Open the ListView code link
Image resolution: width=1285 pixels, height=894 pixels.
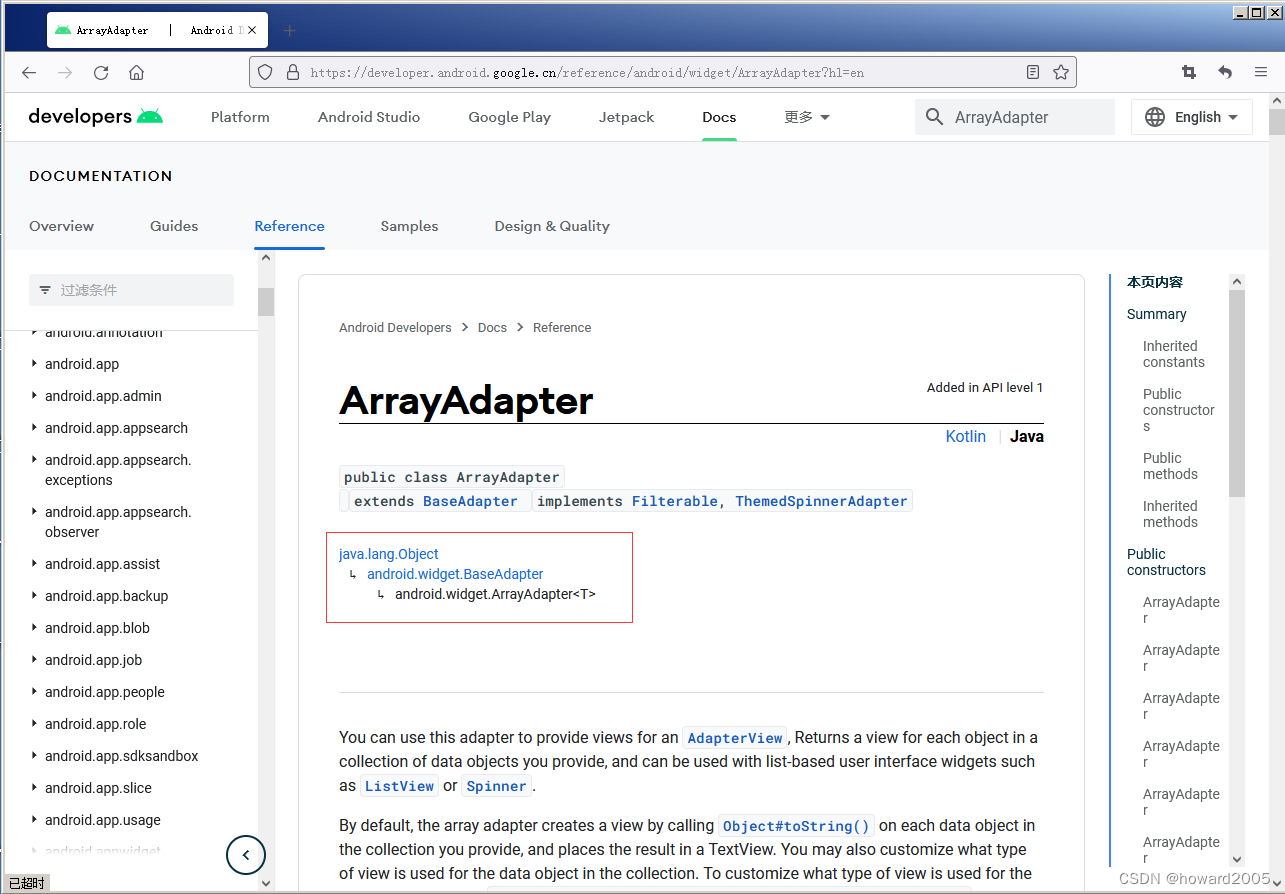399,786
